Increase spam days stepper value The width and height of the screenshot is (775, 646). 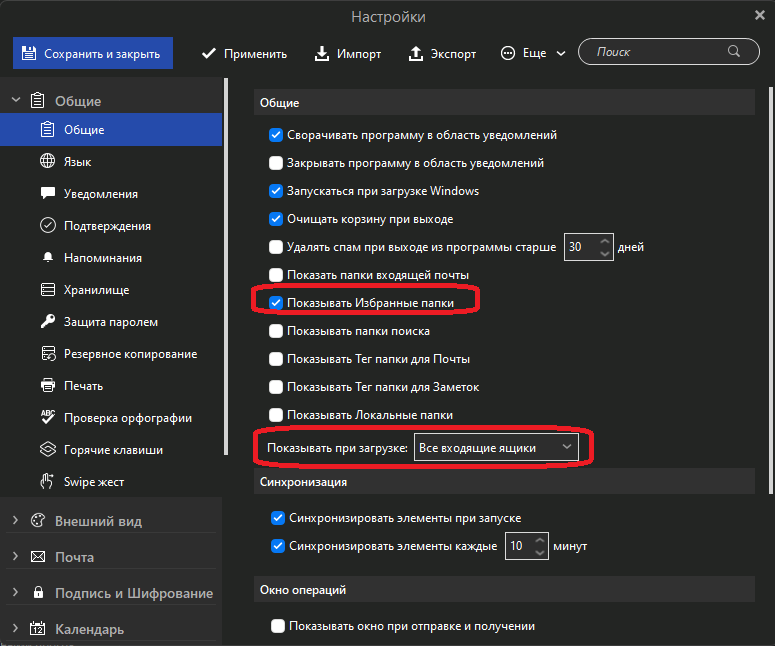coord(604,241)
